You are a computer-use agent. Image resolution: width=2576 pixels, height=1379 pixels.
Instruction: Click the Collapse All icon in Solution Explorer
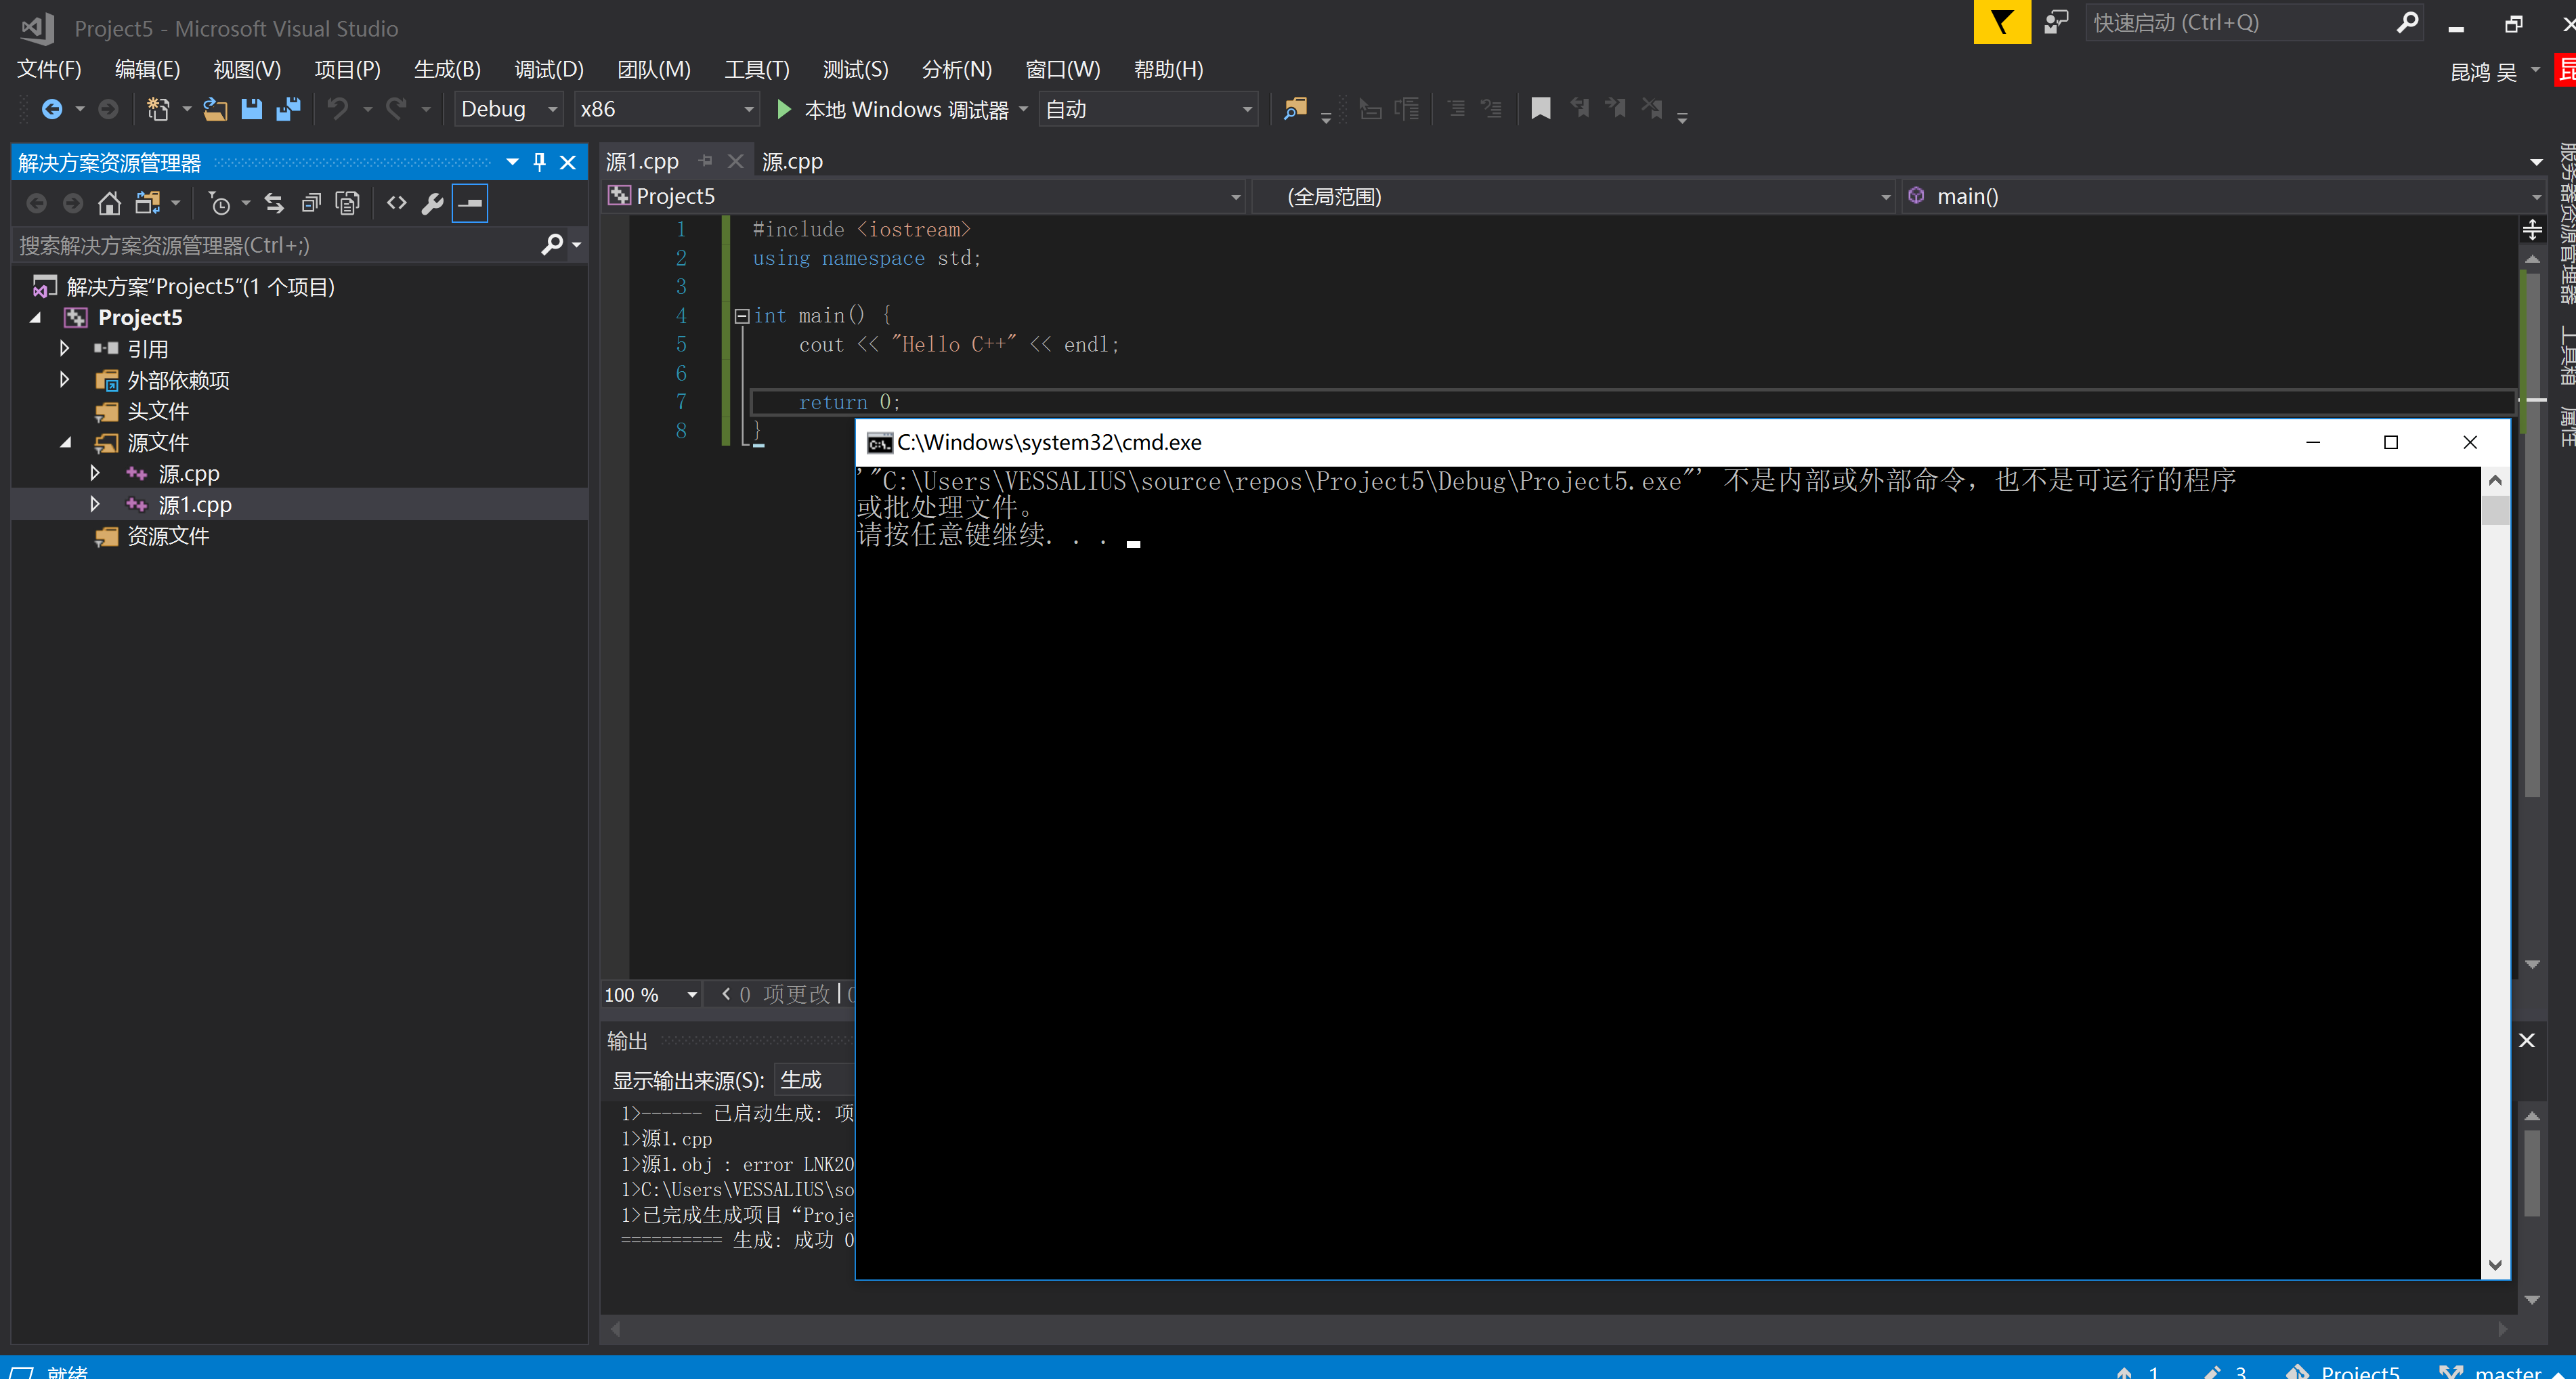pos(311,204)
